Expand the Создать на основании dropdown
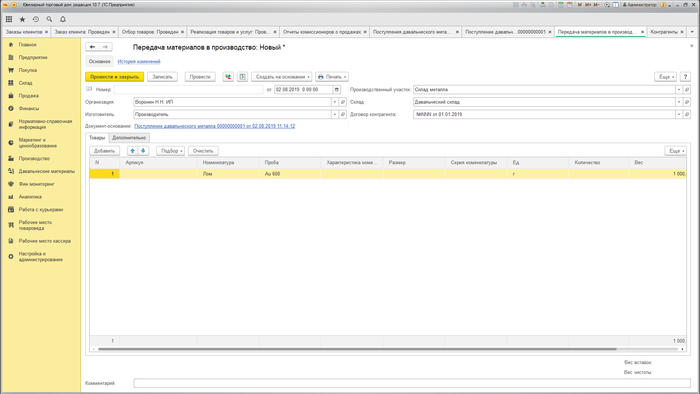Image resolution: width=700 pixels, height=394 pixels. tap(281, 77)
